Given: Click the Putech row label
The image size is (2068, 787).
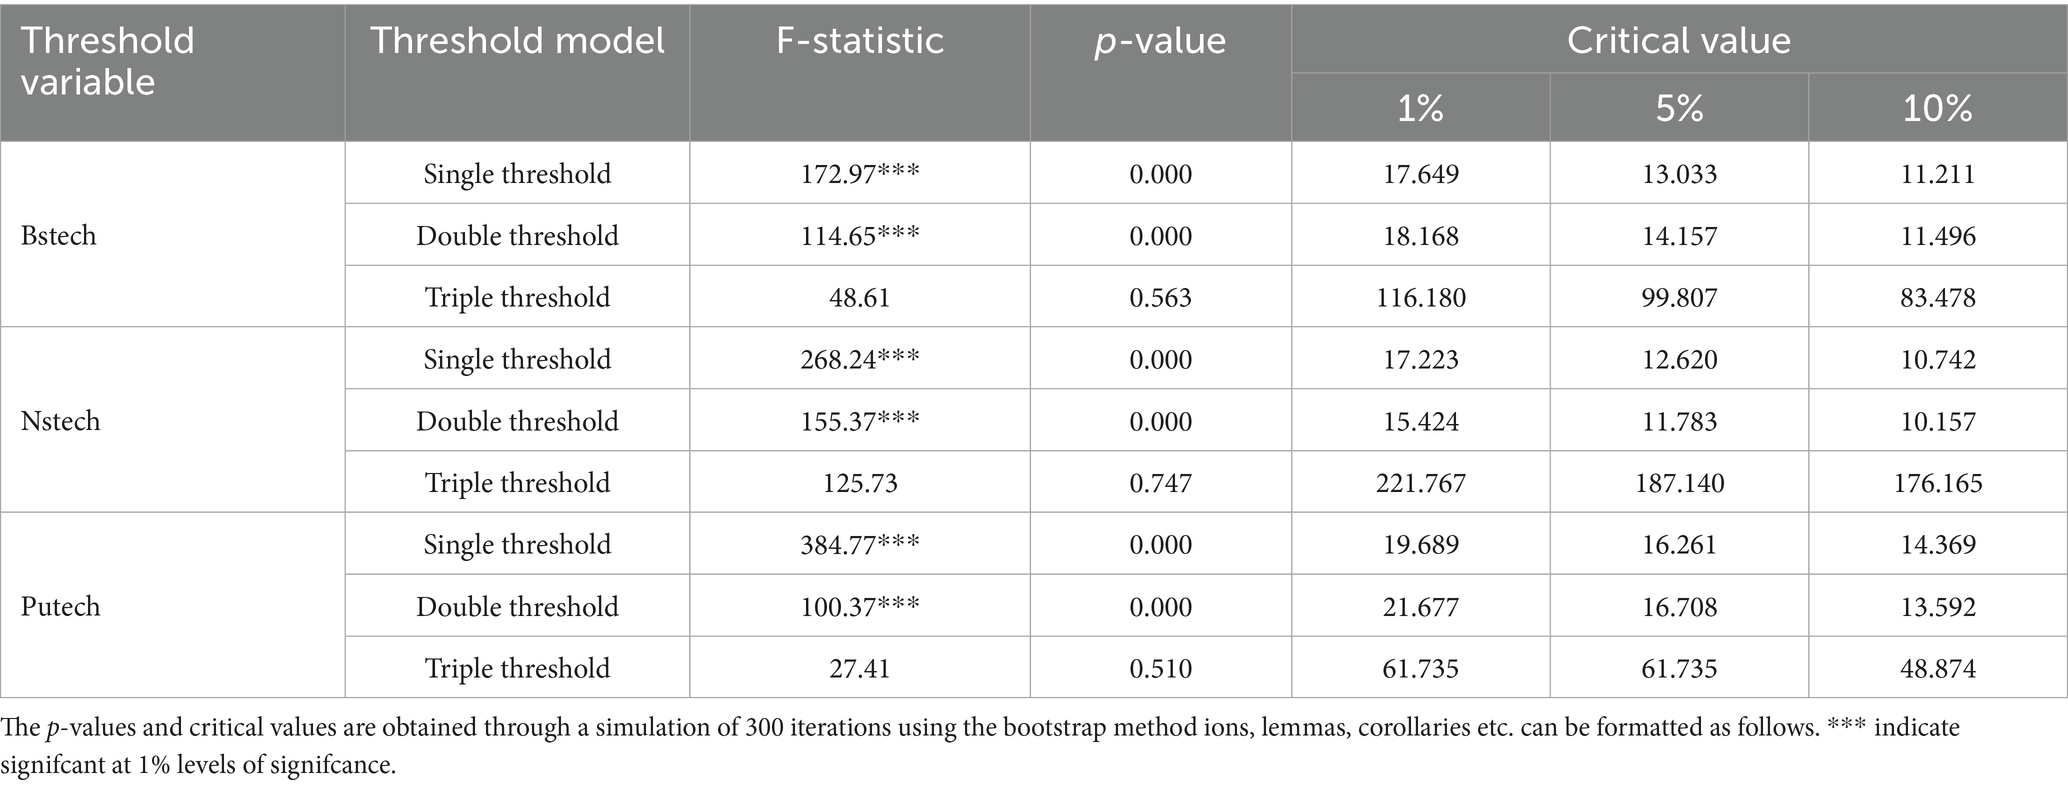Looking at the screenshot, I should coord(61,607).
